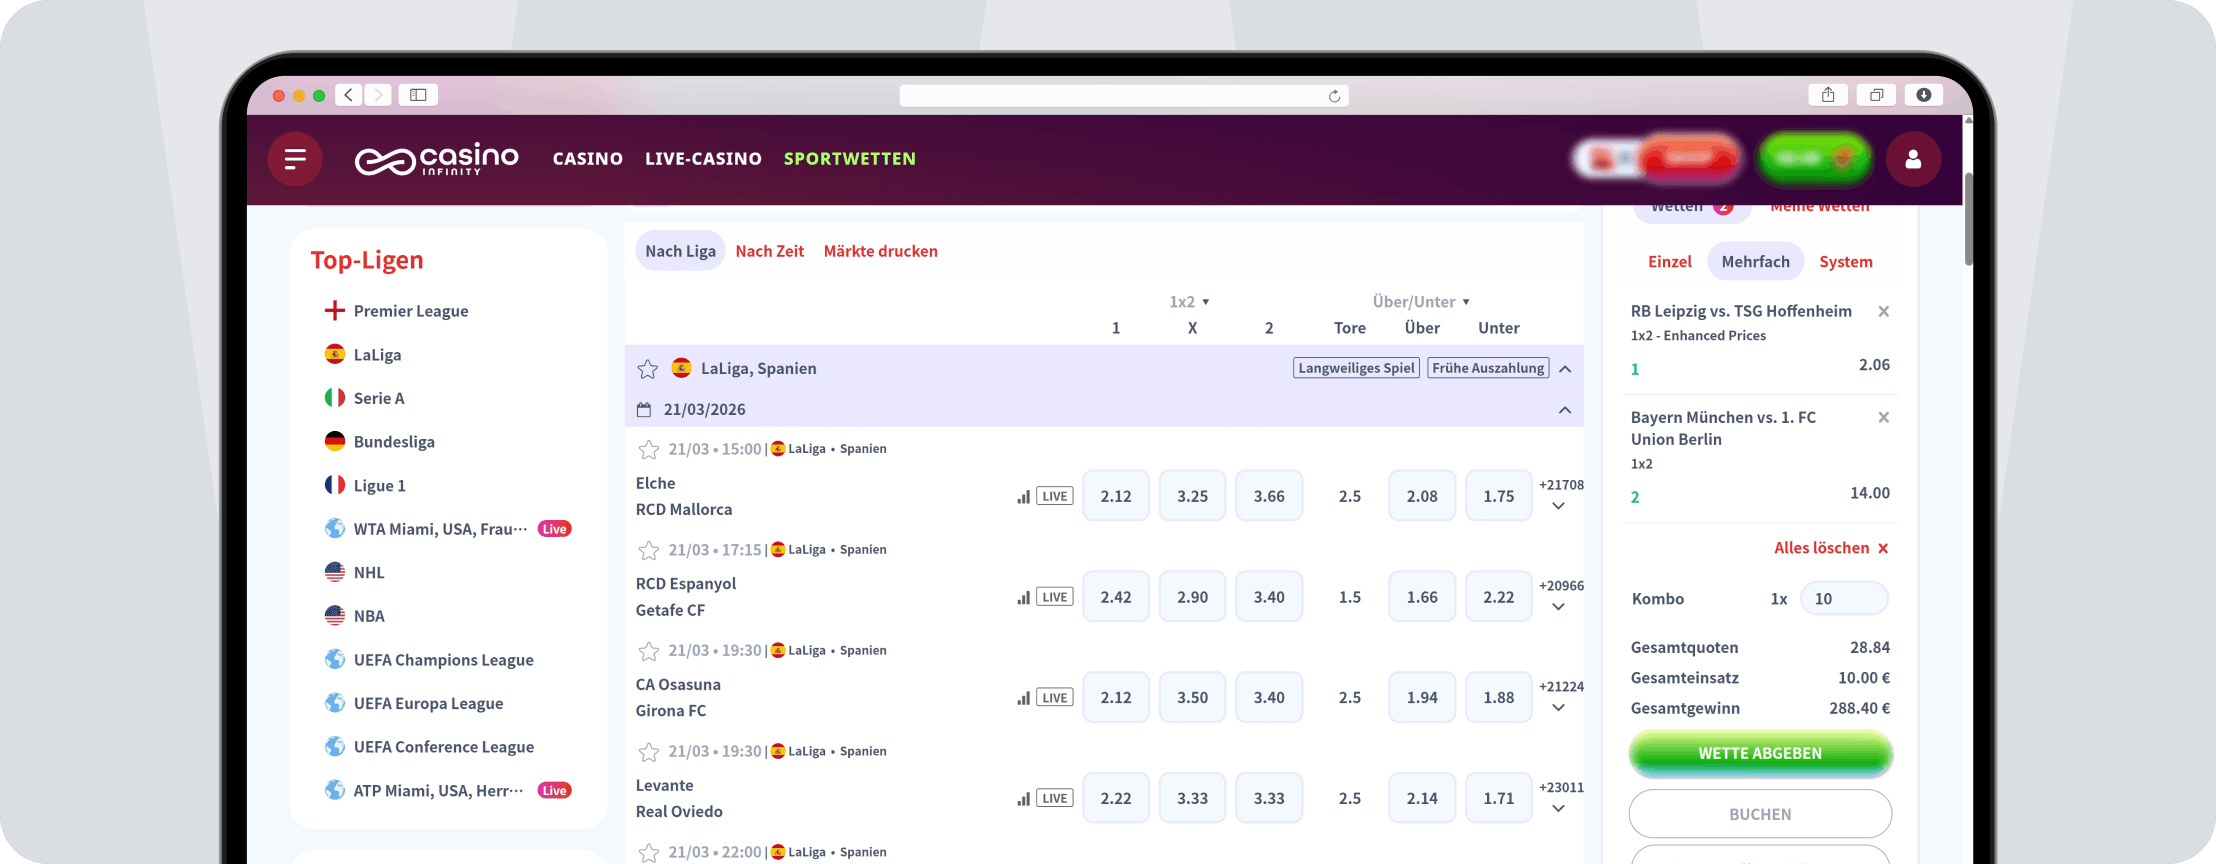The height and width of the screenshot is (864, 2216).
Task: Click the calendar icon next to 21/03/2026
Action: click(644, 410)
